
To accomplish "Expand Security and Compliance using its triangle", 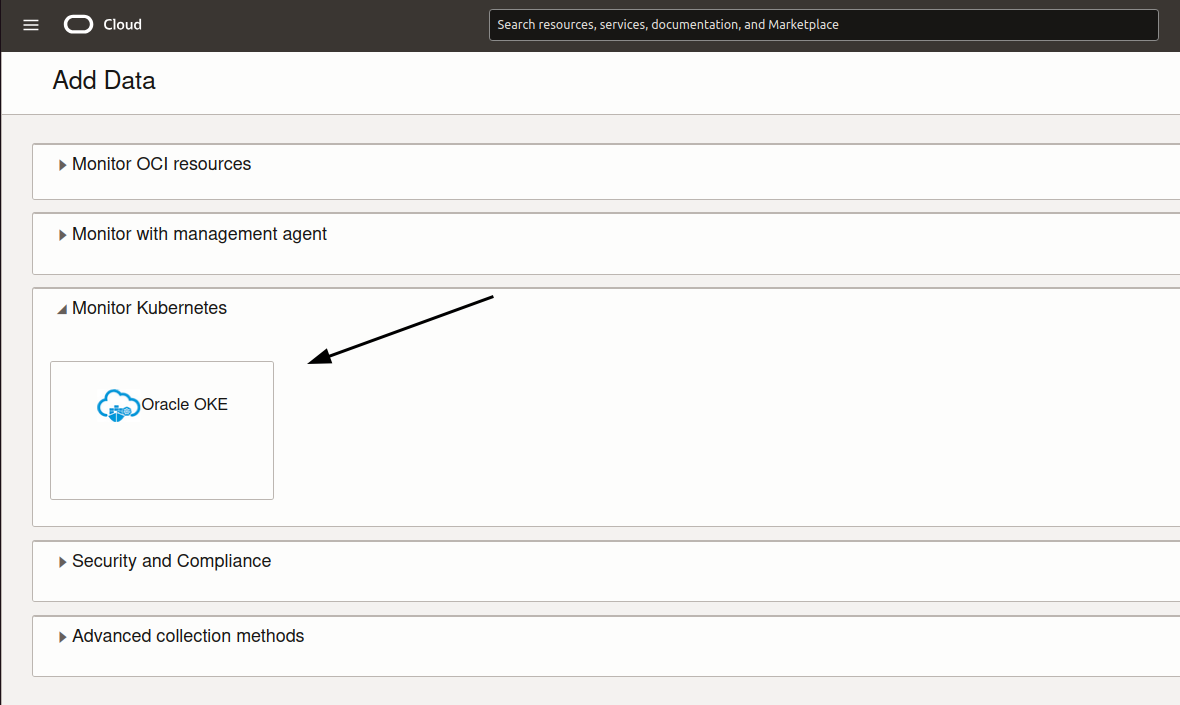I will tap(63, 562).
